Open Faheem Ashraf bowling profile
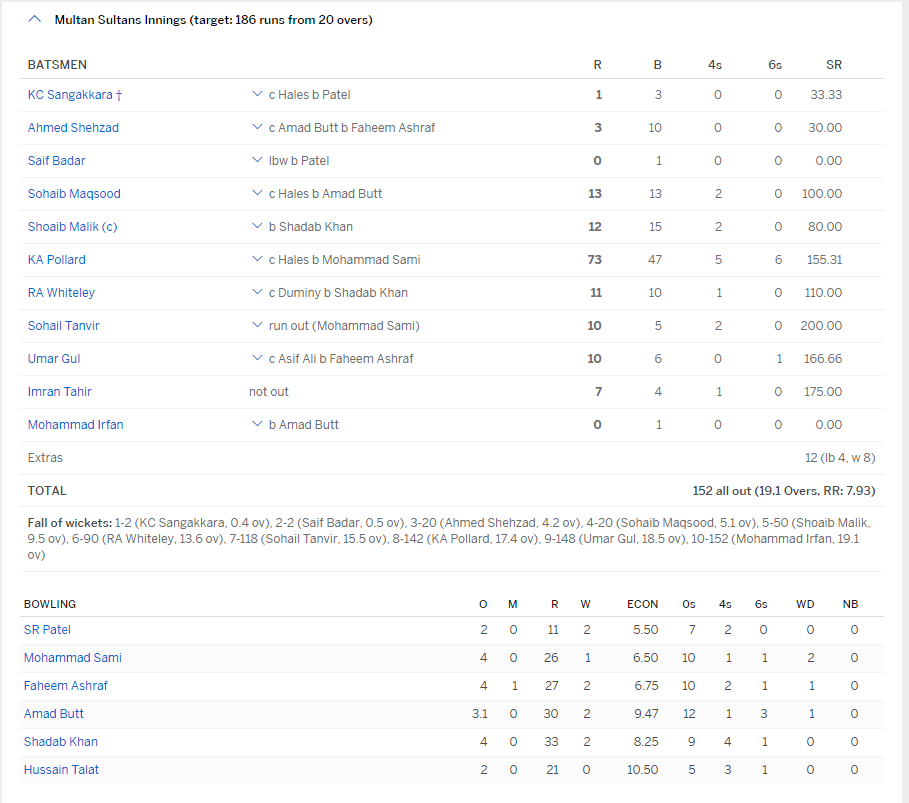 [x=66, y=686]
